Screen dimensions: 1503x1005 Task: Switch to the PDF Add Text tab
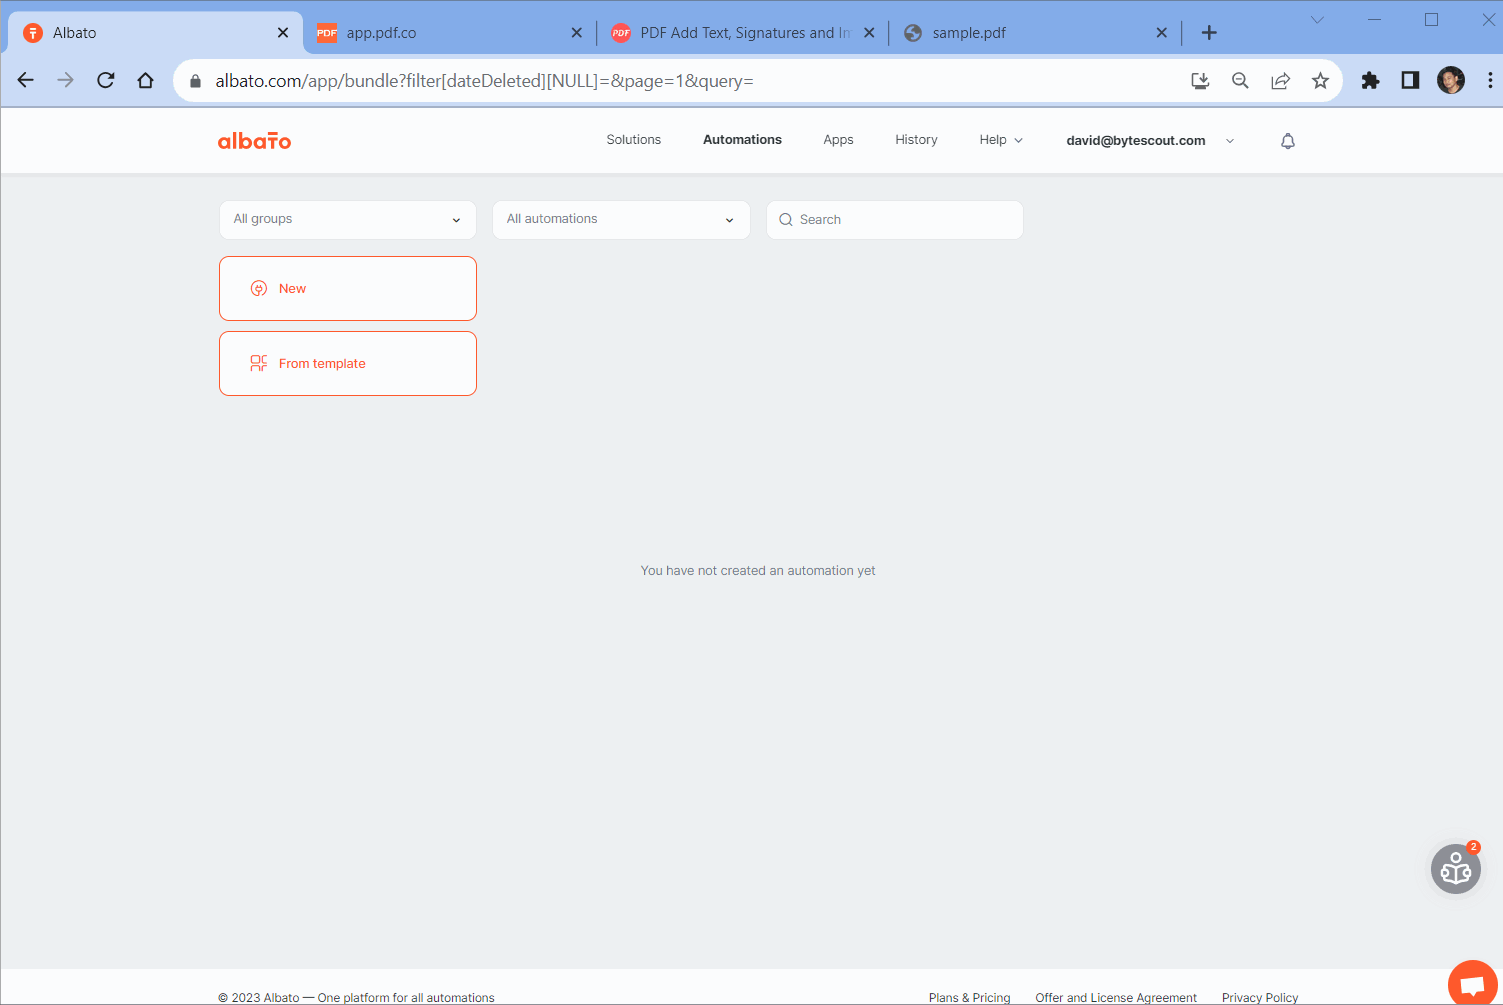[742, 33]
